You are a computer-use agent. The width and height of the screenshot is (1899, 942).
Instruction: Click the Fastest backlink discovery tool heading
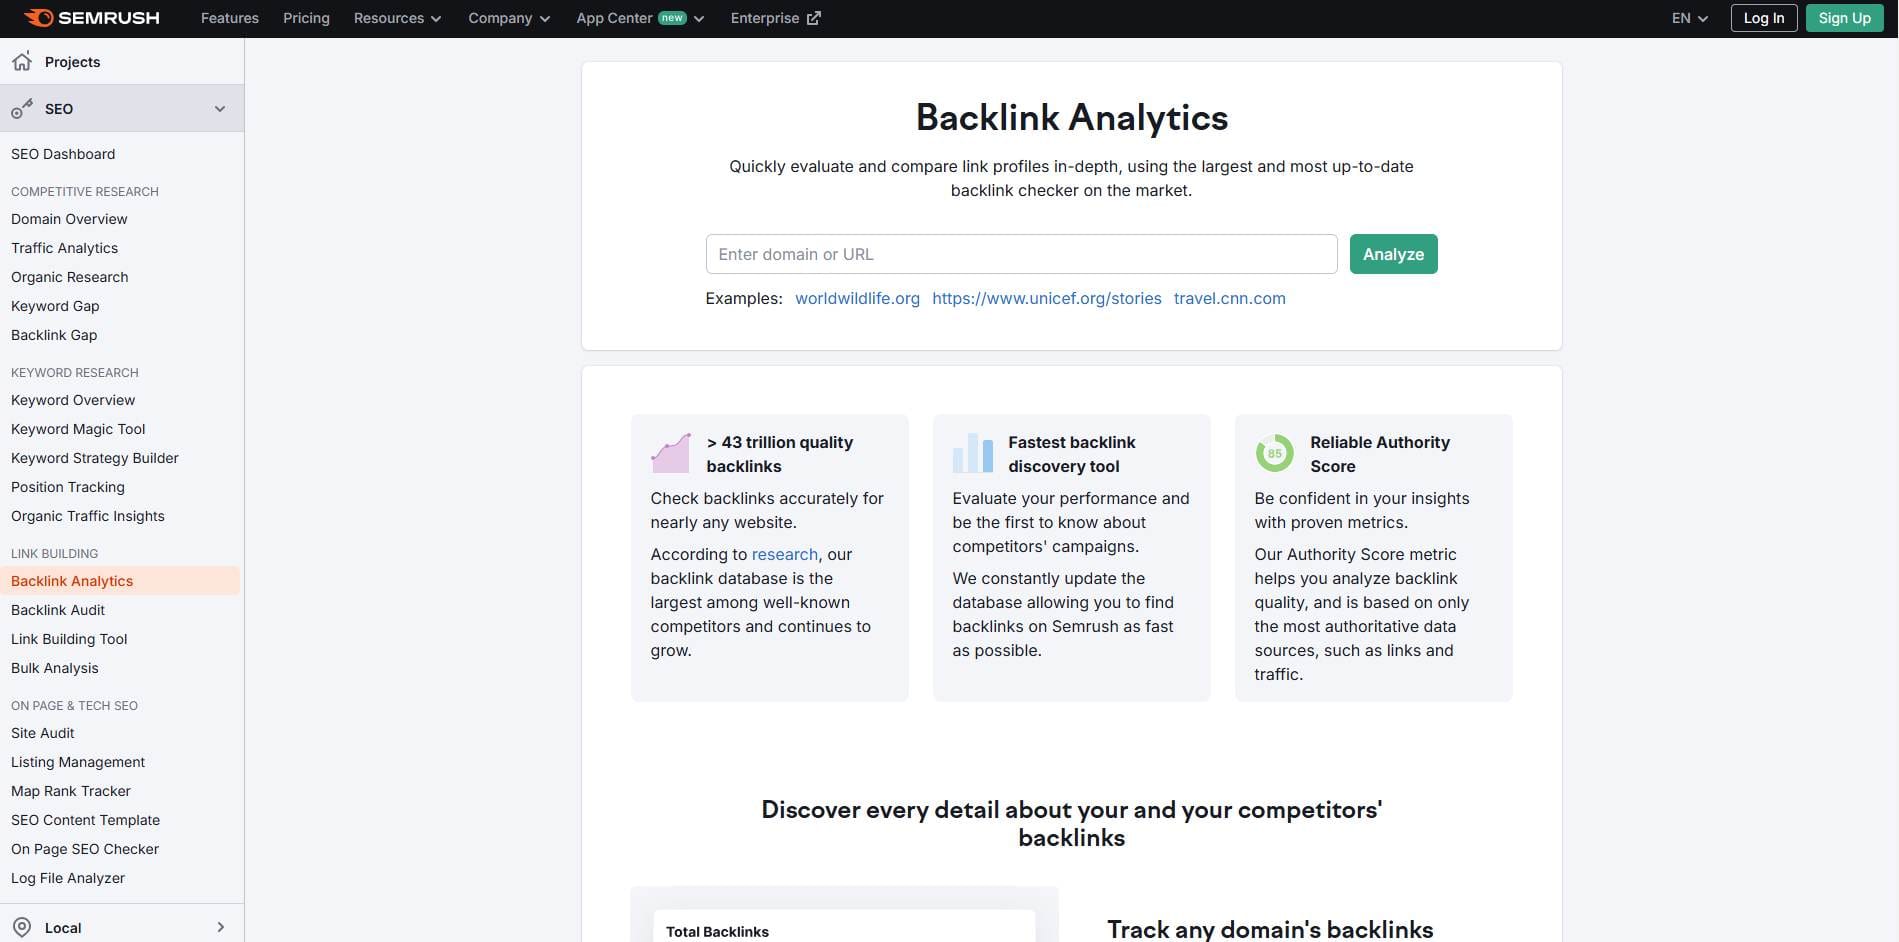pos(1072,454)
